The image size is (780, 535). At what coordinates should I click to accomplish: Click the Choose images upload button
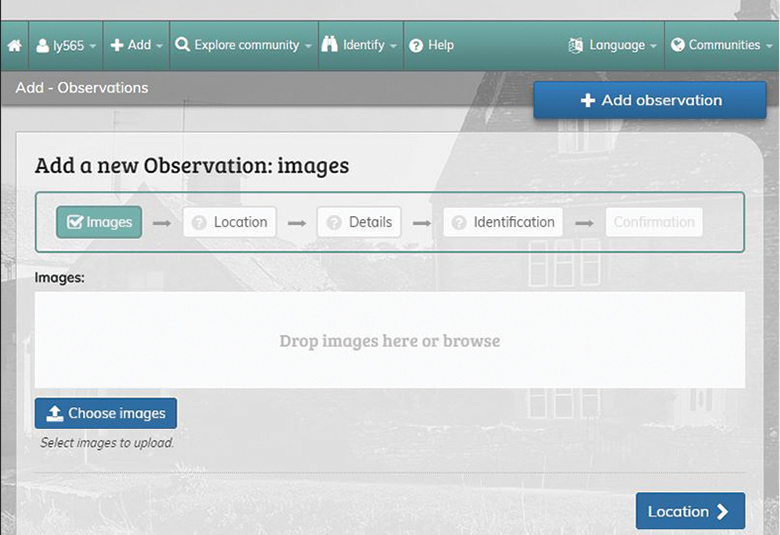pyautogui.click(x=106, y=413)
